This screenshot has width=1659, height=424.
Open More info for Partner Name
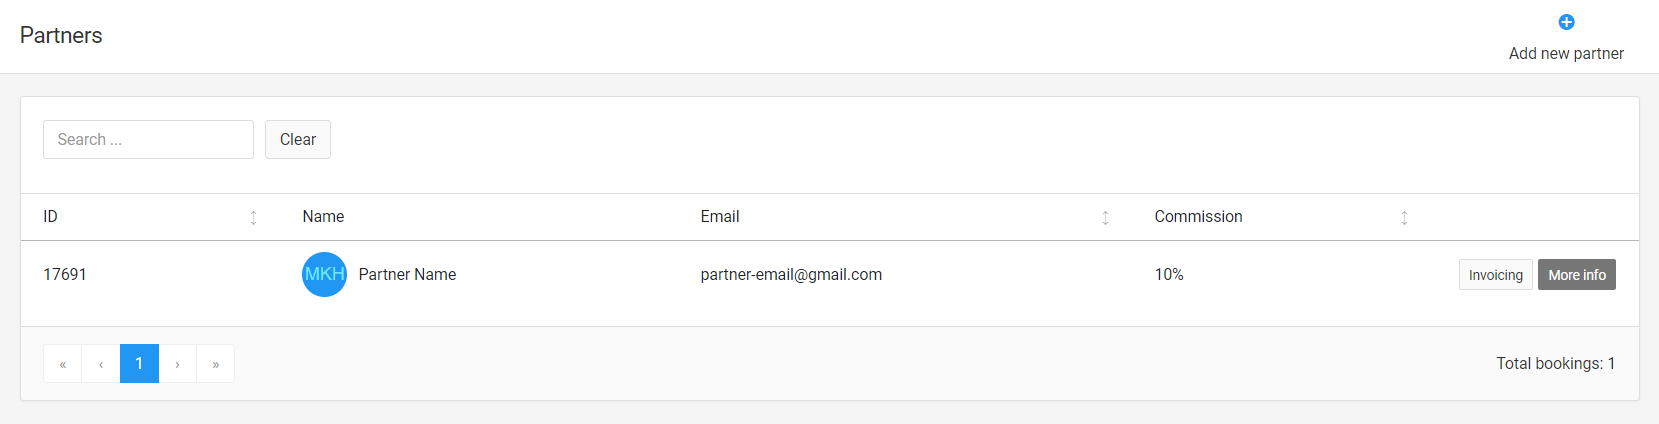[x=1576, y=275]
